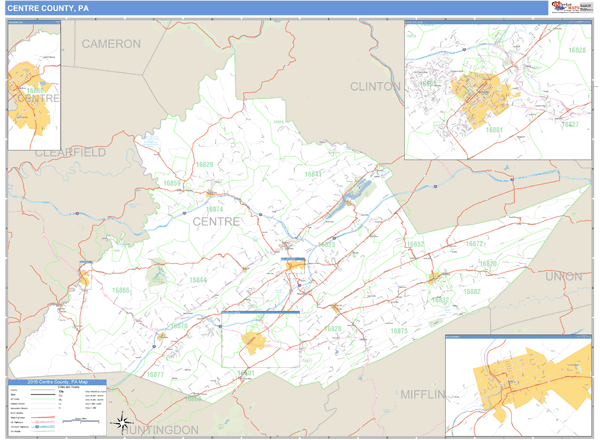The width and height of the screenshot is (600, 440).
Task: Click ZIP code 16872 label
Action: [474, 244]
